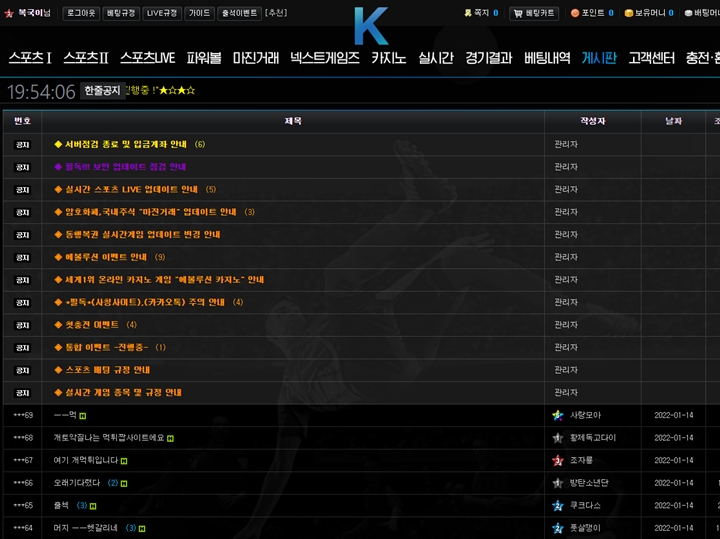Open the 에볼루션 이벤트 안내 notice
The image size is (720, 539).
click(x=106, y=257)
